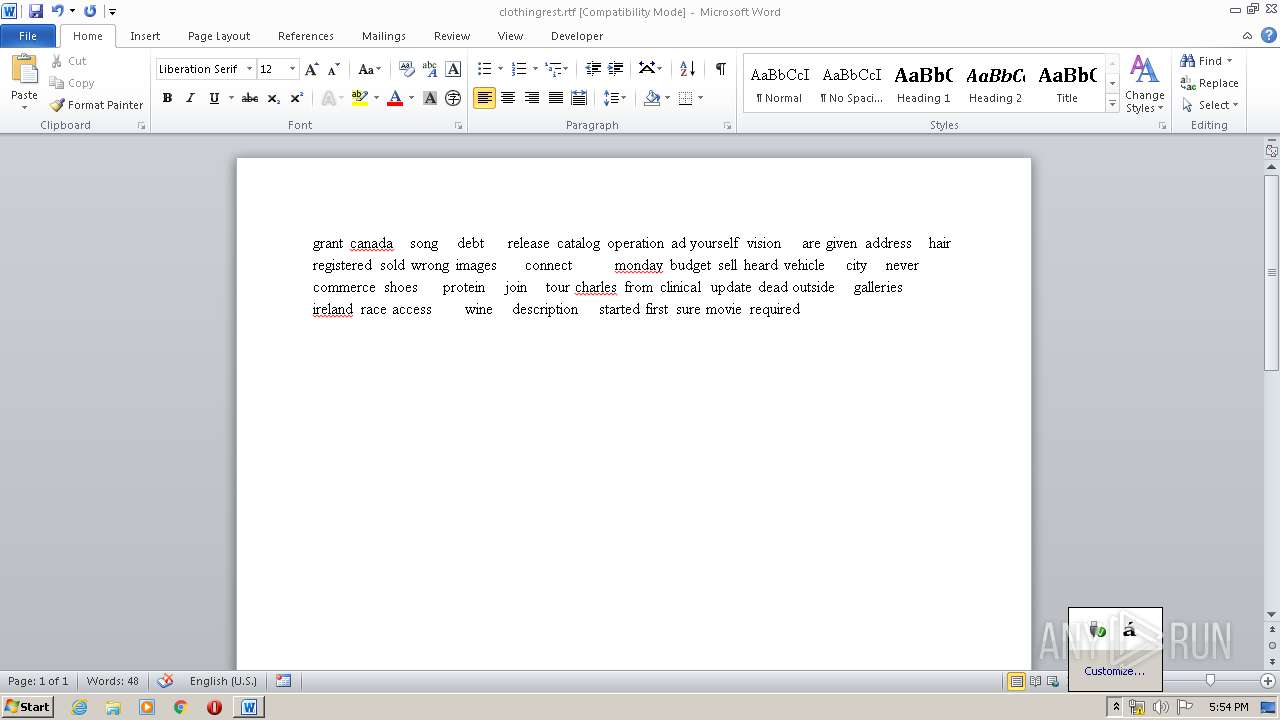This screenshot has width=1280, height=720.
Task: Open Chrome from the taskbar
Action: point(180,707)
